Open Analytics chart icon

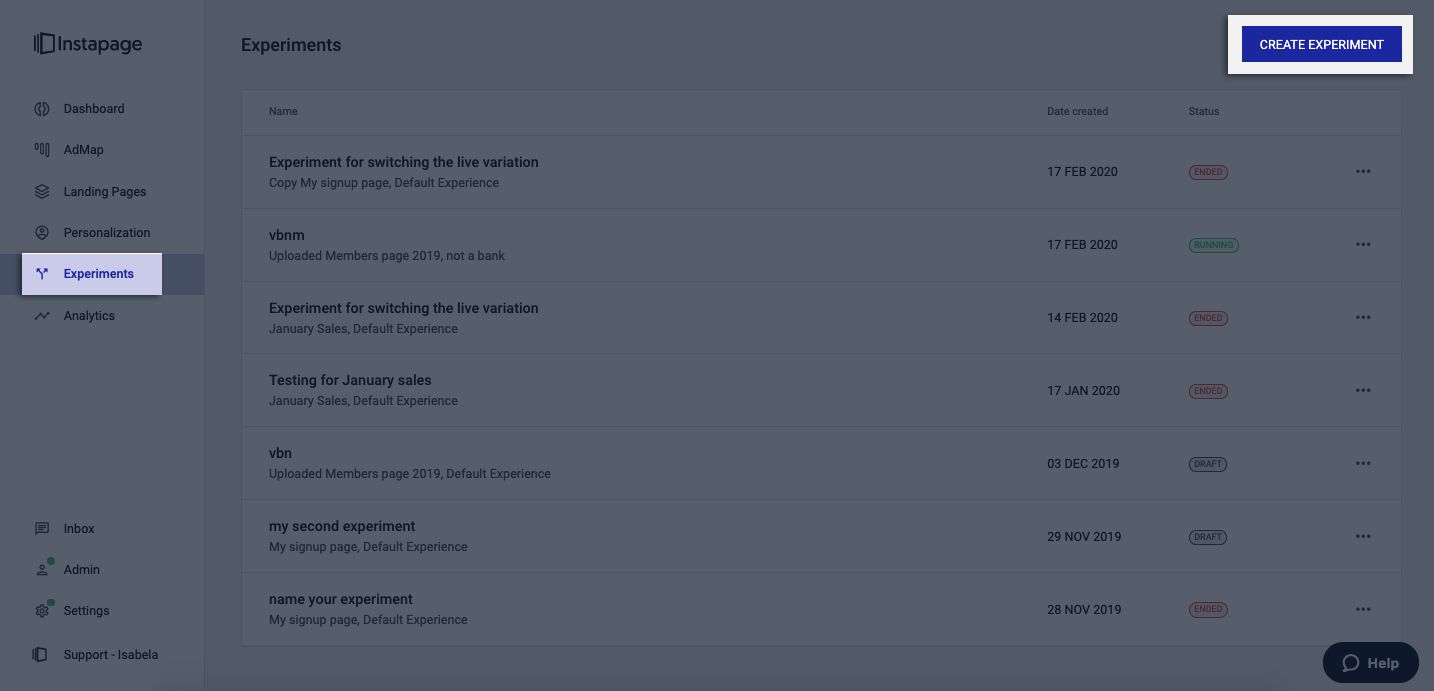point(42,316)
